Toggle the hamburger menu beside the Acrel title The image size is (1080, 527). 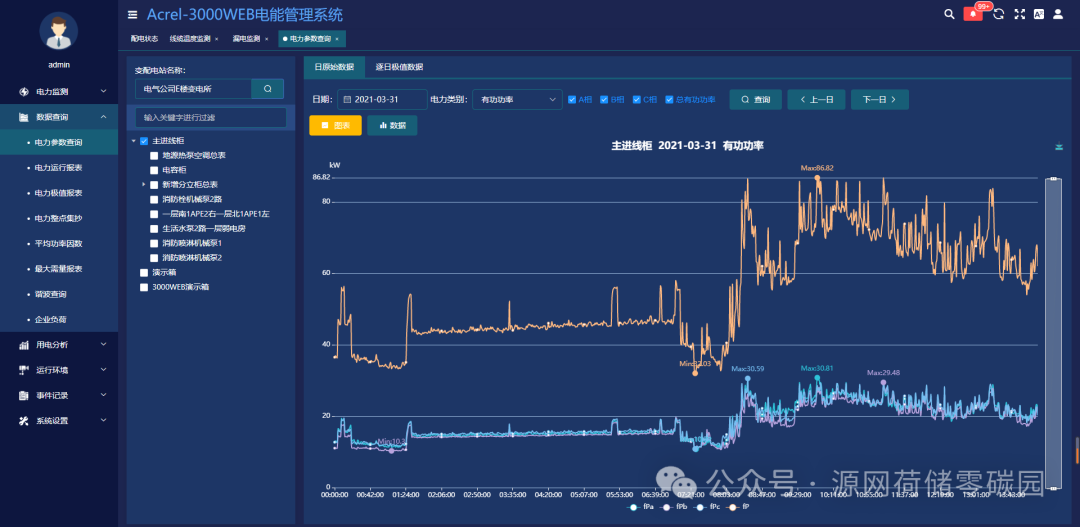click(x=133, y=14)
